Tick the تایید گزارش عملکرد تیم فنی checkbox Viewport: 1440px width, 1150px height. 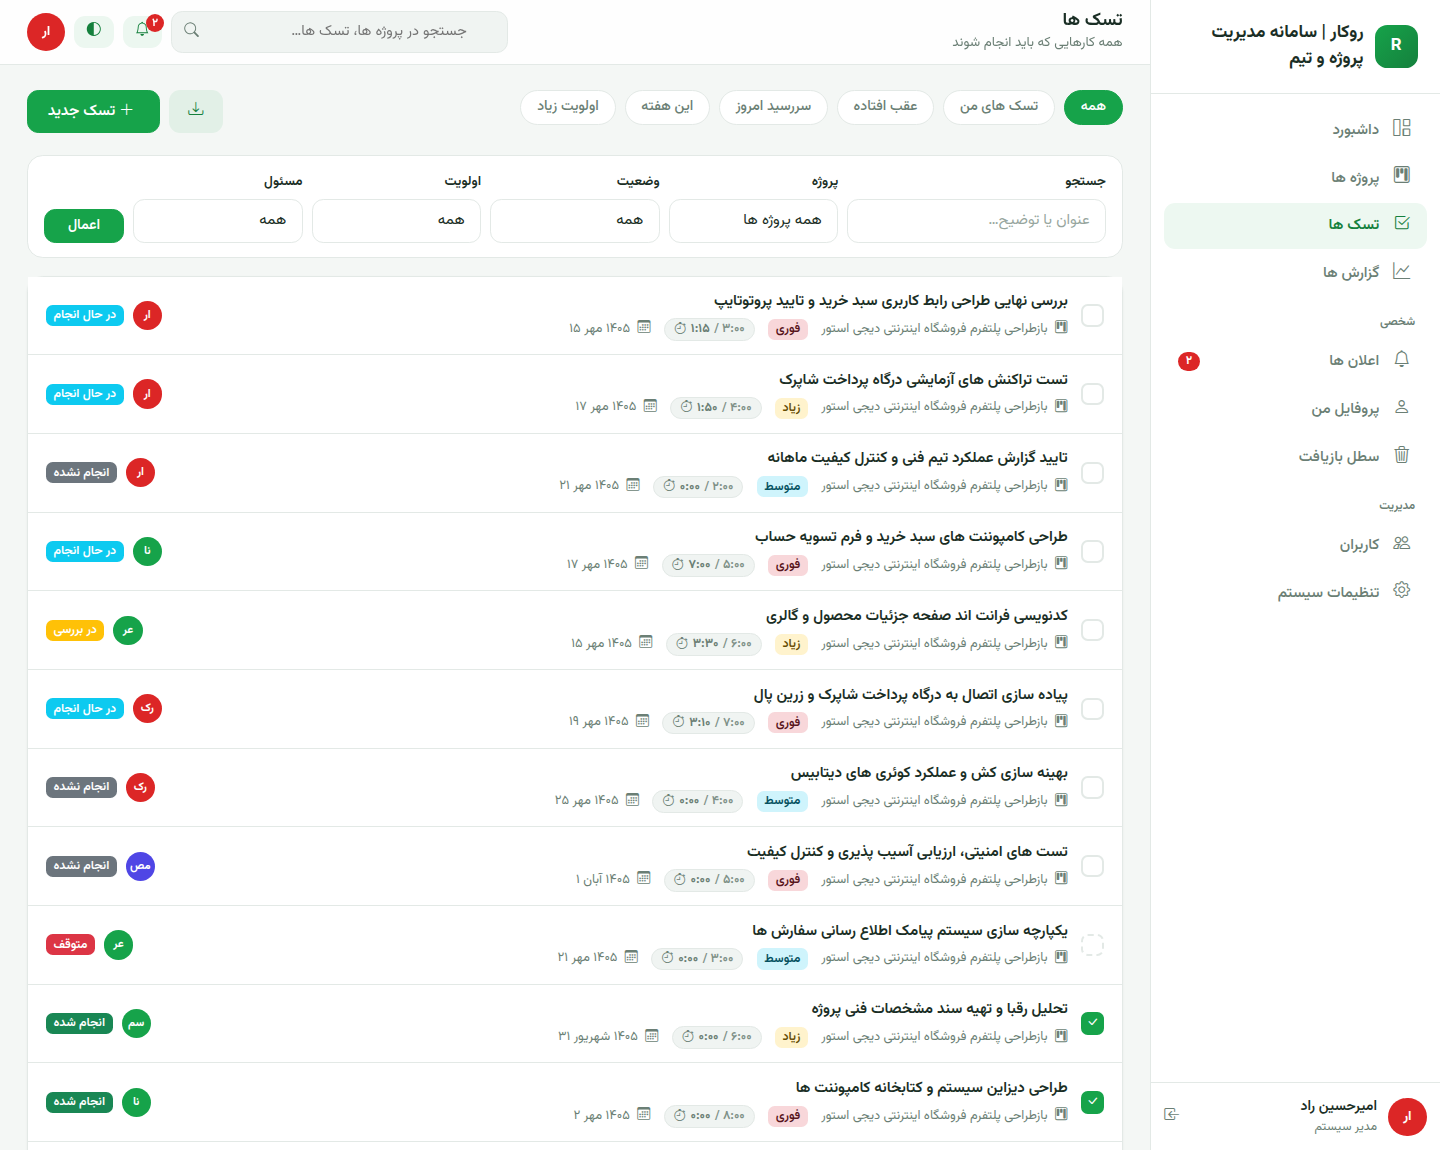tap(1093, 473)
